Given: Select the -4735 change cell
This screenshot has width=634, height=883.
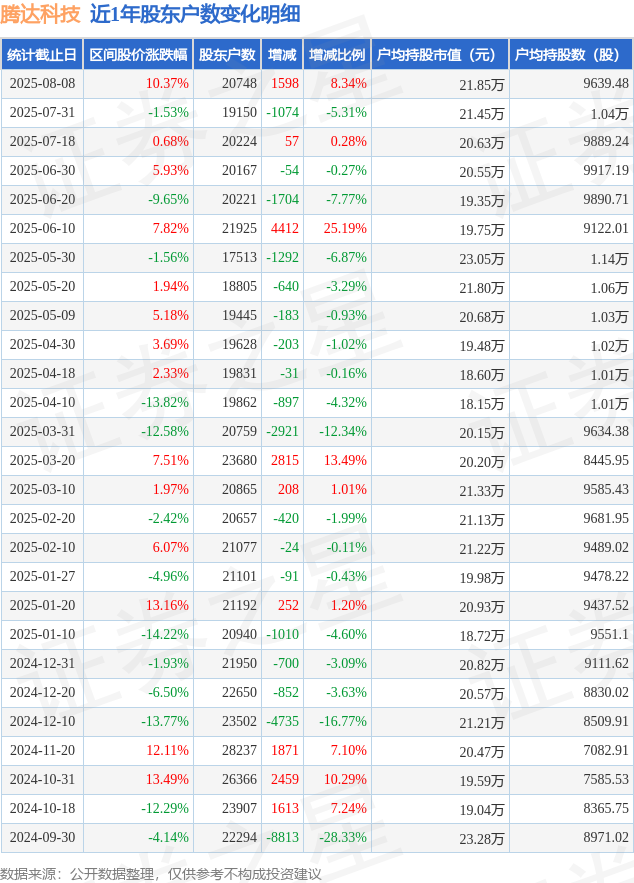Looking at the screenshot, I should [x=283, y=721].
